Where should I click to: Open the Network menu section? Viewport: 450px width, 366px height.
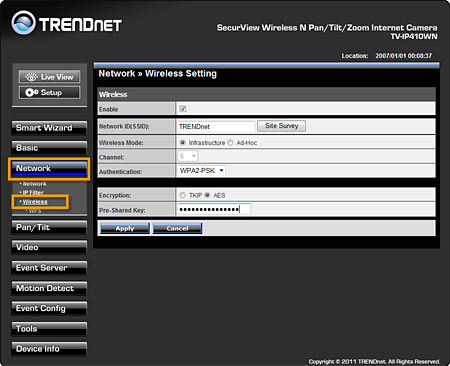(49, 169)
